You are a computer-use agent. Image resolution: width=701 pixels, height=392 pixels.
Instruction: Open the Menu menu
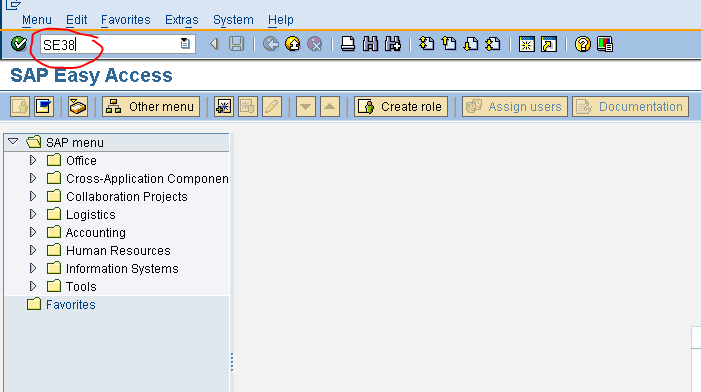click(37, 20)
